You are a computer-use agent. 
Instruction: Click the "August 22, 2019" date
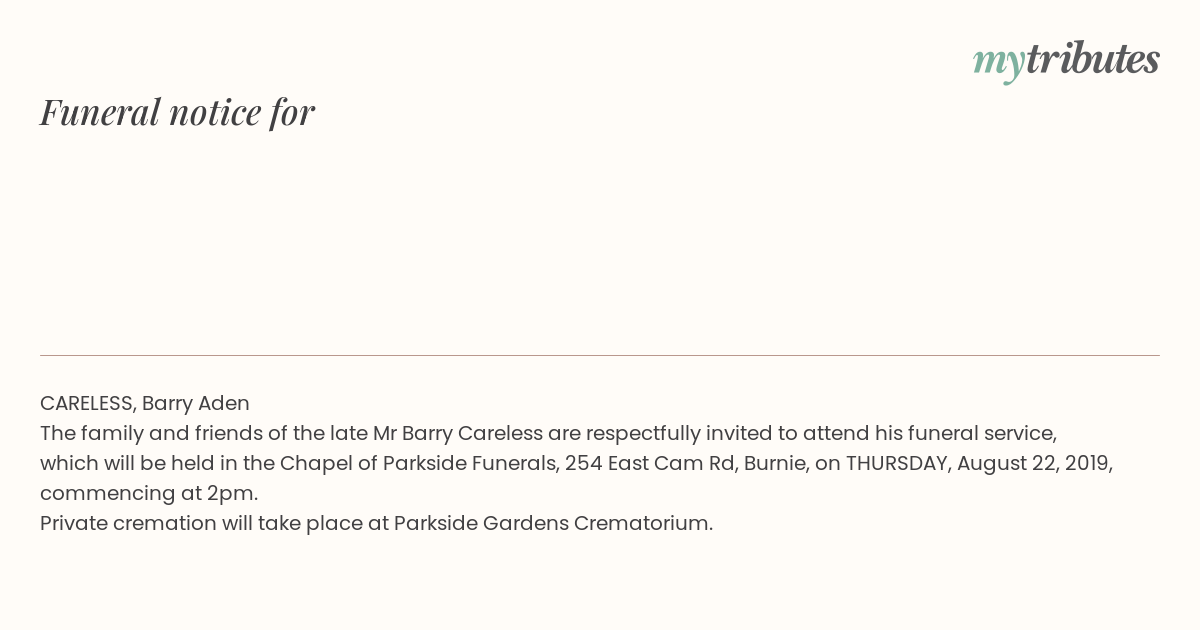point(1033,464)
